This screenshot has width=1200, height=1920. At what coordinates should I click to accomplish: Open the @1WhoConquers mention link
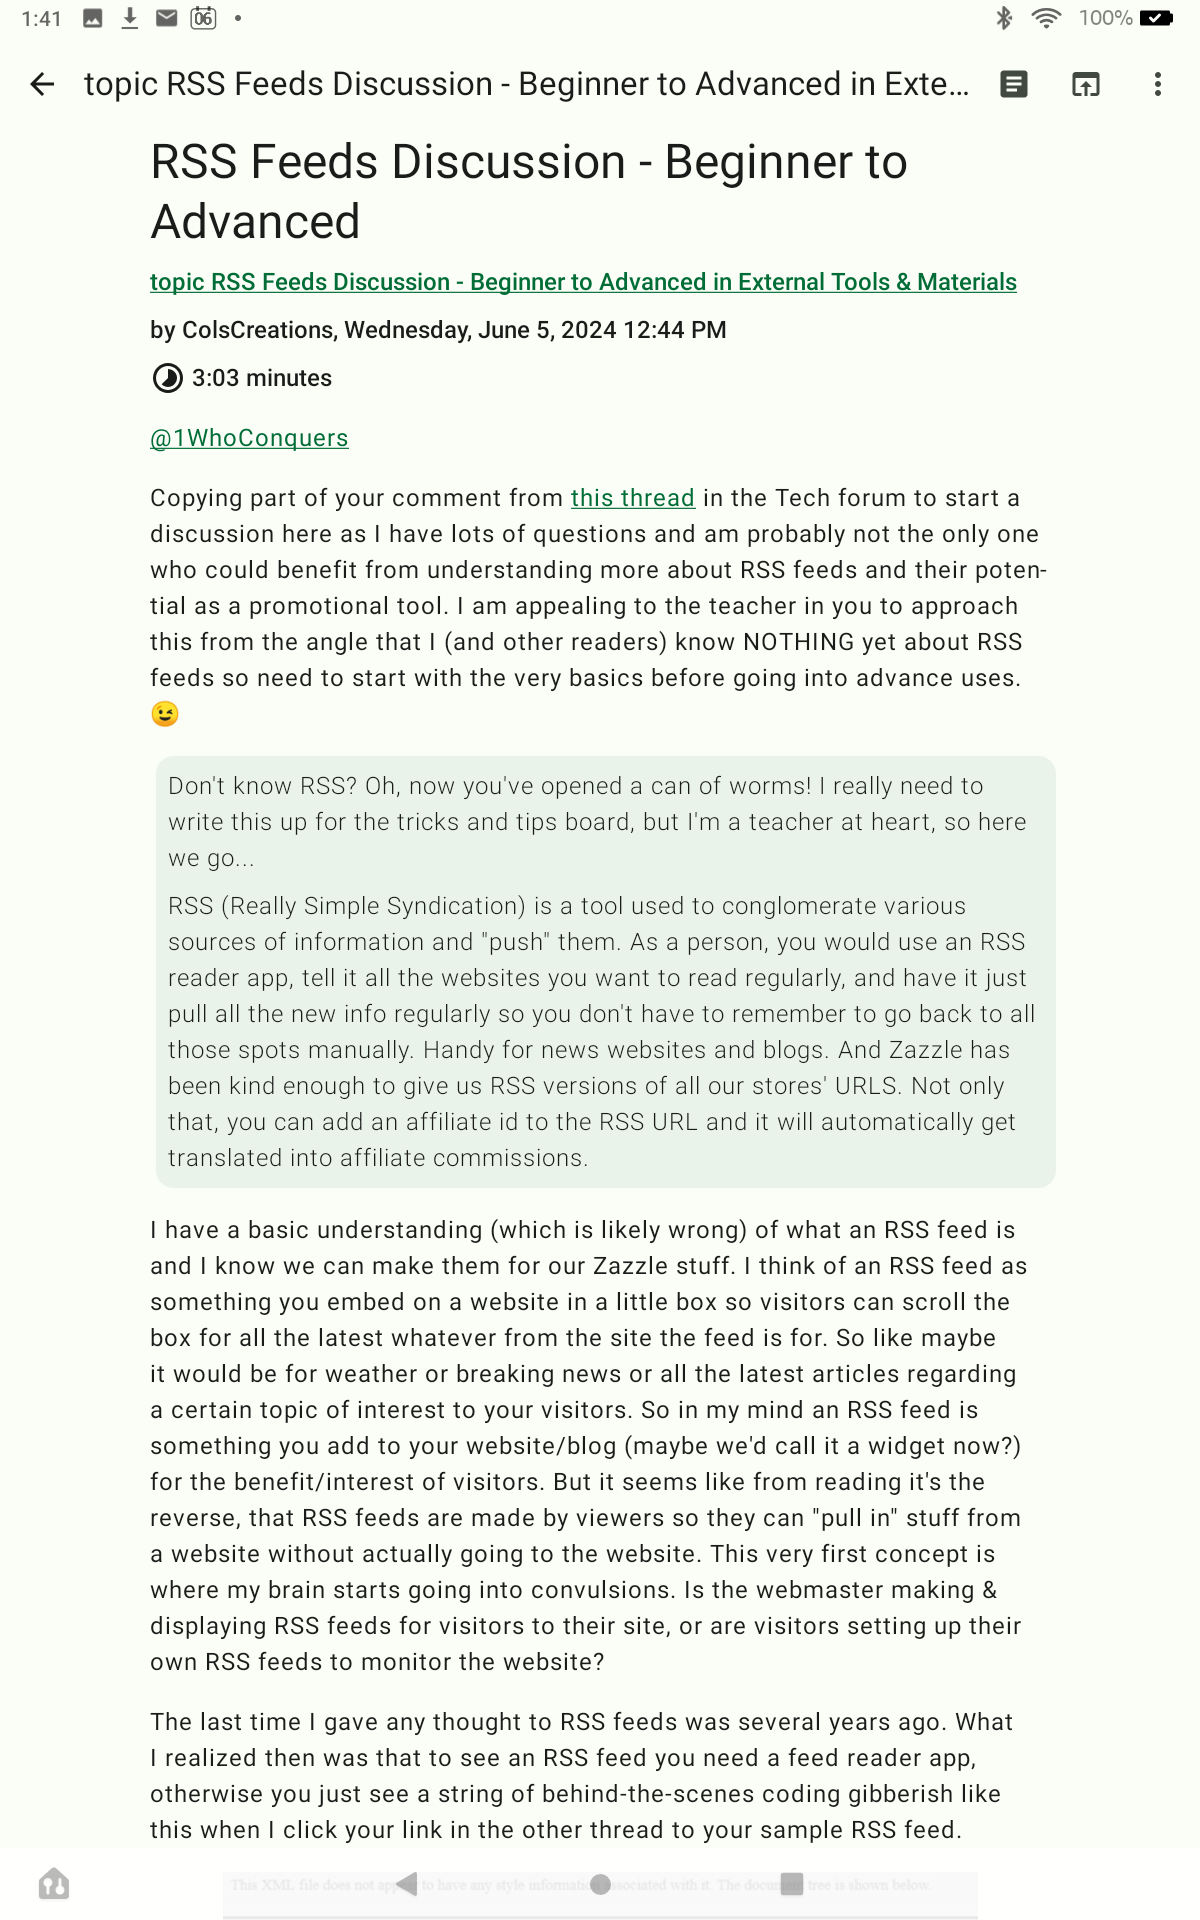click(249, 438)
